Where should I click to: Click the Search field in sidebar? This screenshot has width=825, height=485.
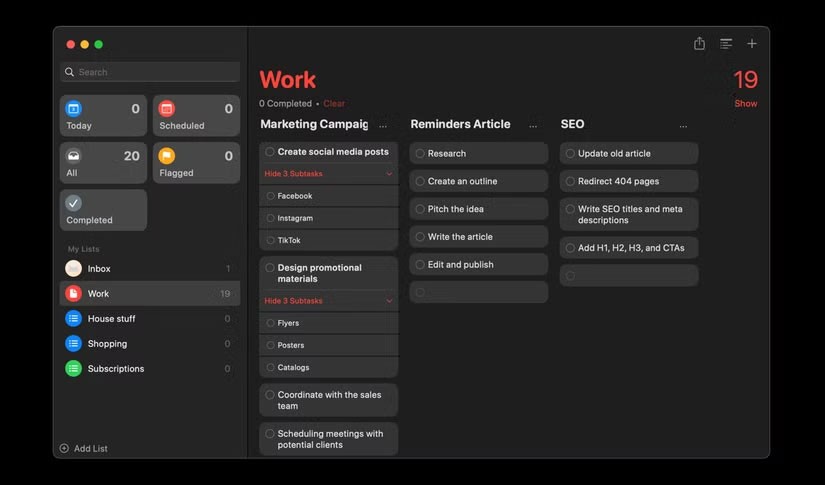click(150, 72)
